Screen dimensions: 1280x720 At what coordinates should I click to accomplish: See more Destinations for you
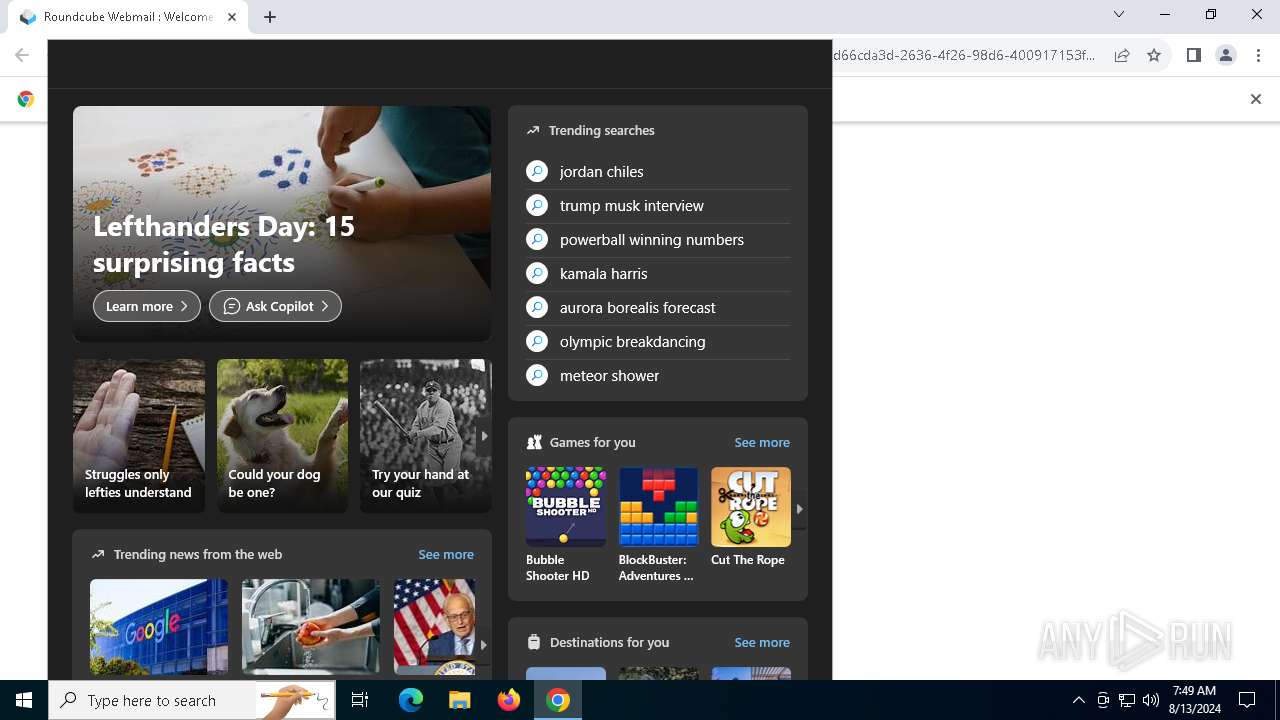click(762, 642)
